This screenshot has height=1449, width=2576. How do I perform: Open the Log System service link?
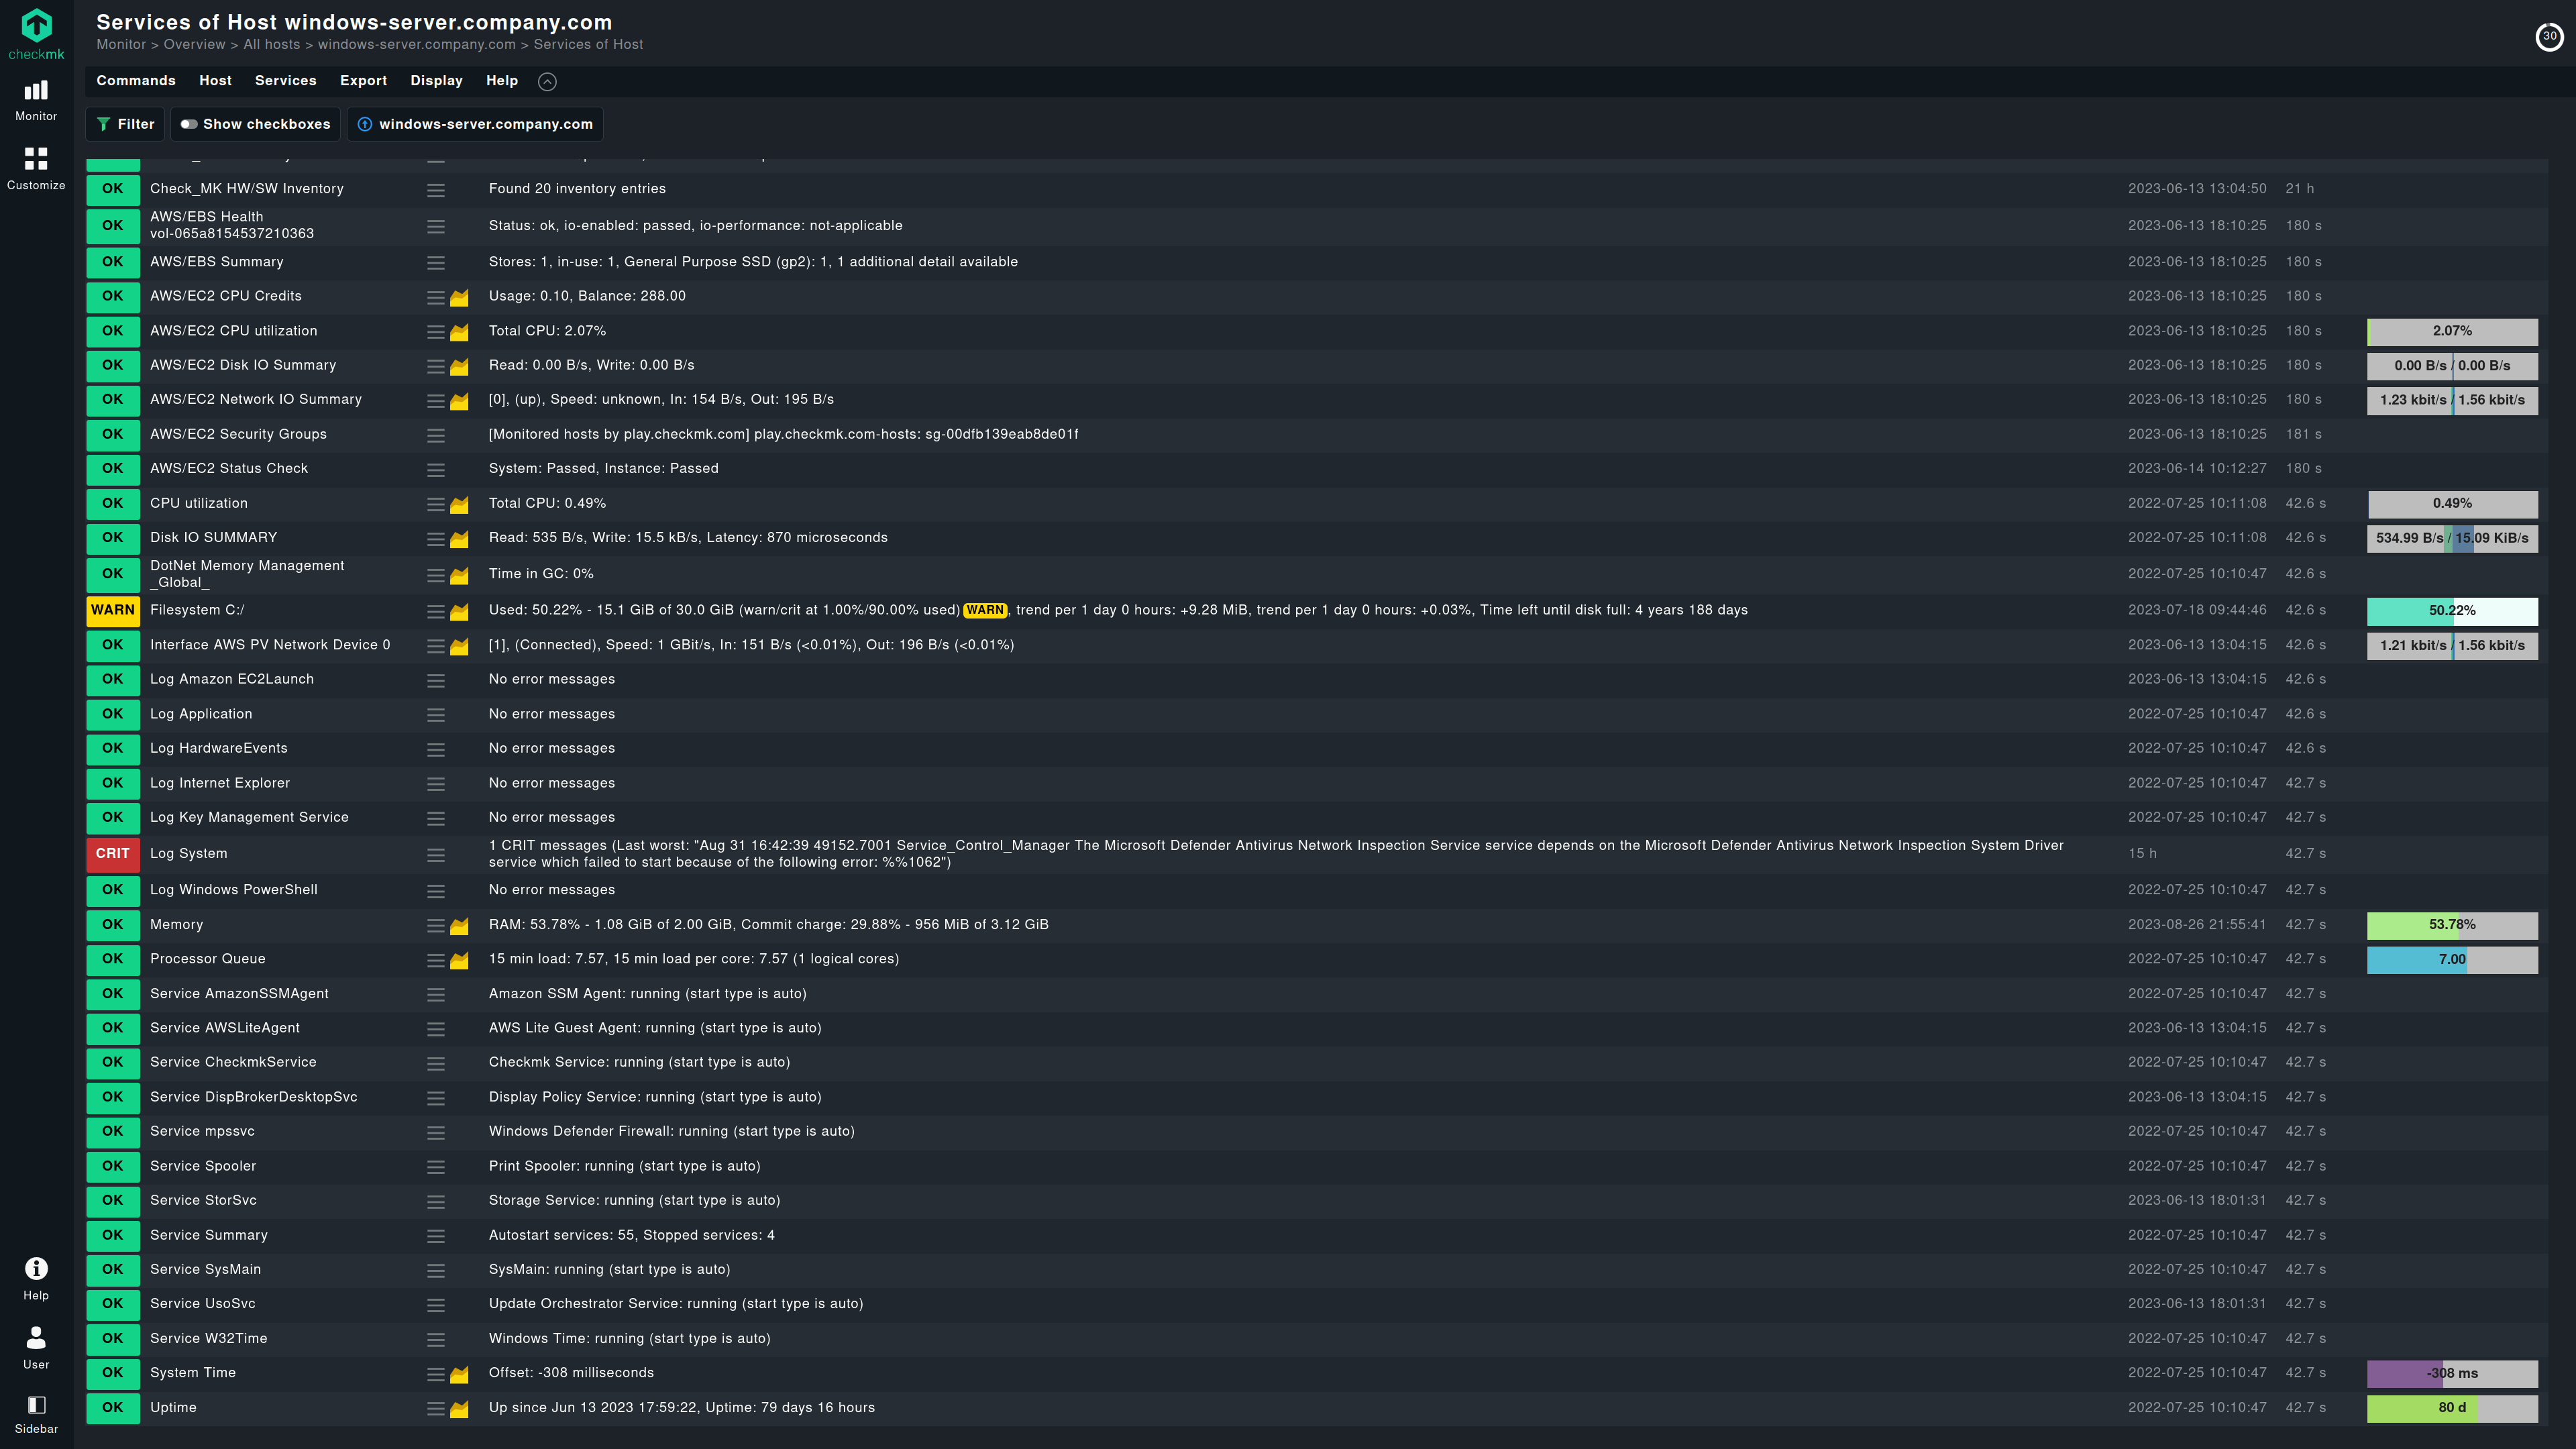(189, 854)
